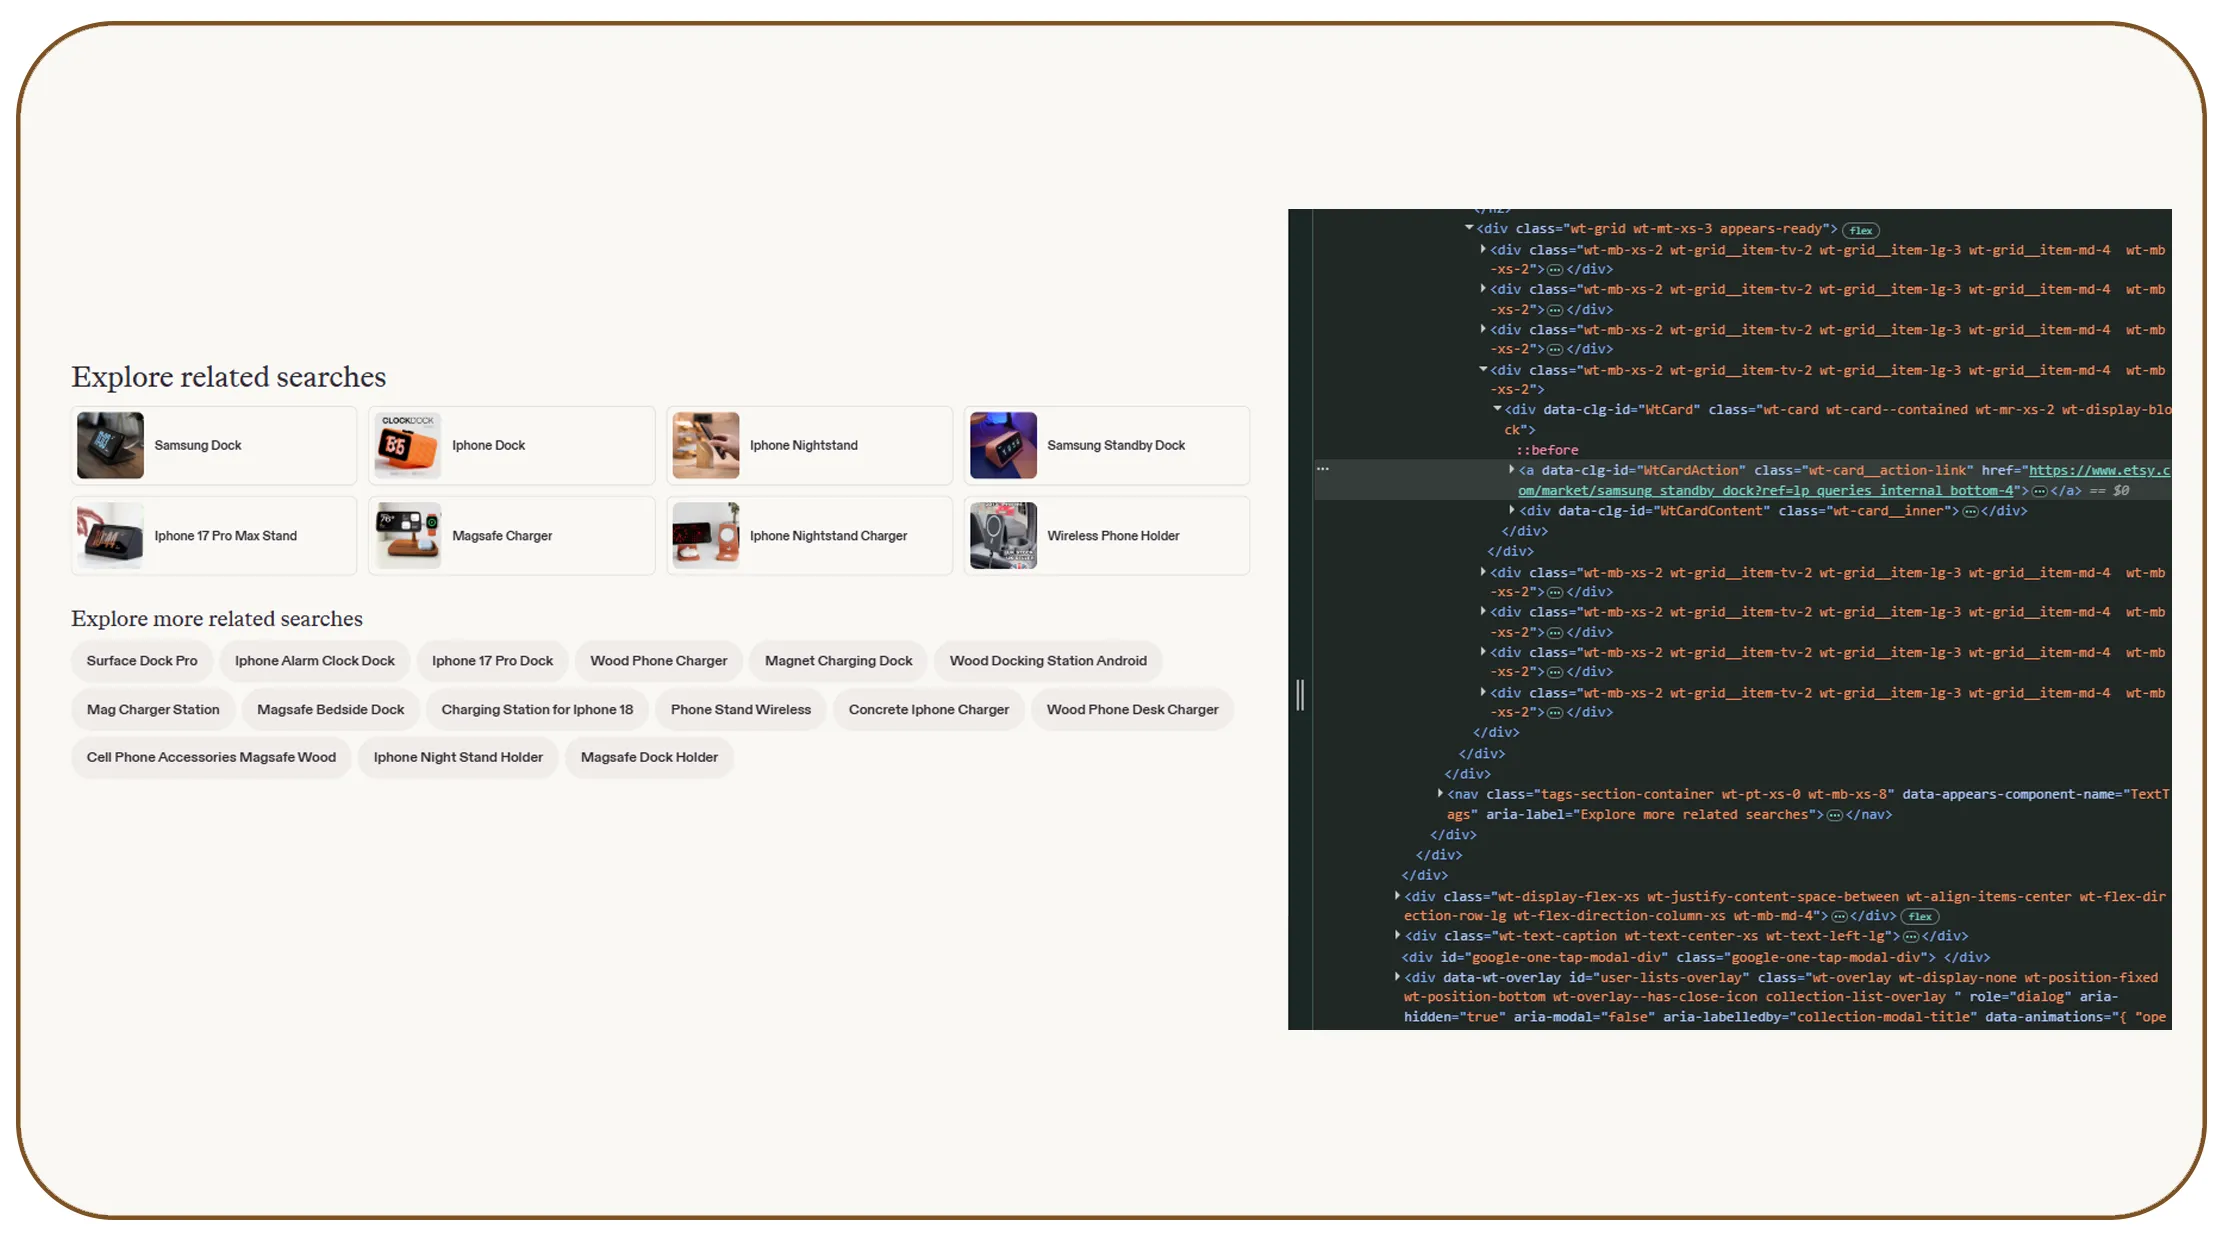
Task: Open the Wireless Phone Holder thumbnail
Action: [x=1003, y=535]
